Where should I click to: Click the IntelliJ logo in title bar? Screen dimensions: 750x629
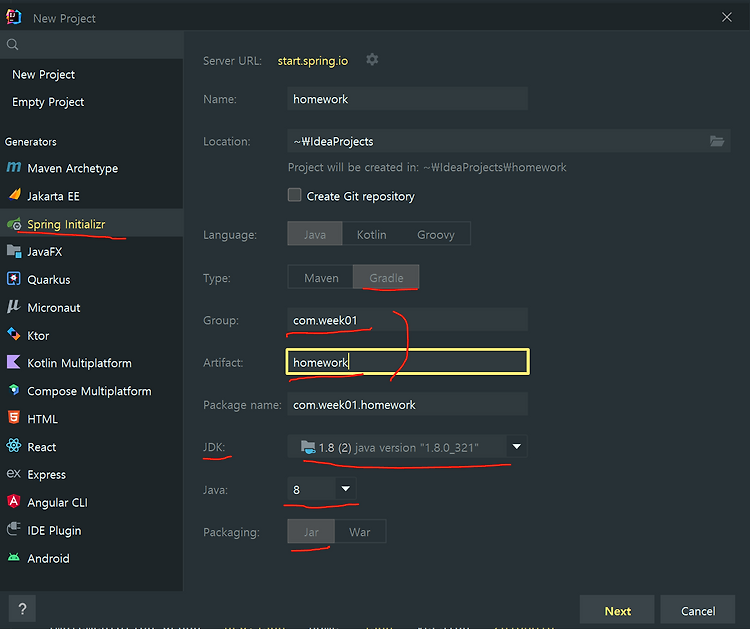(14, 17)
